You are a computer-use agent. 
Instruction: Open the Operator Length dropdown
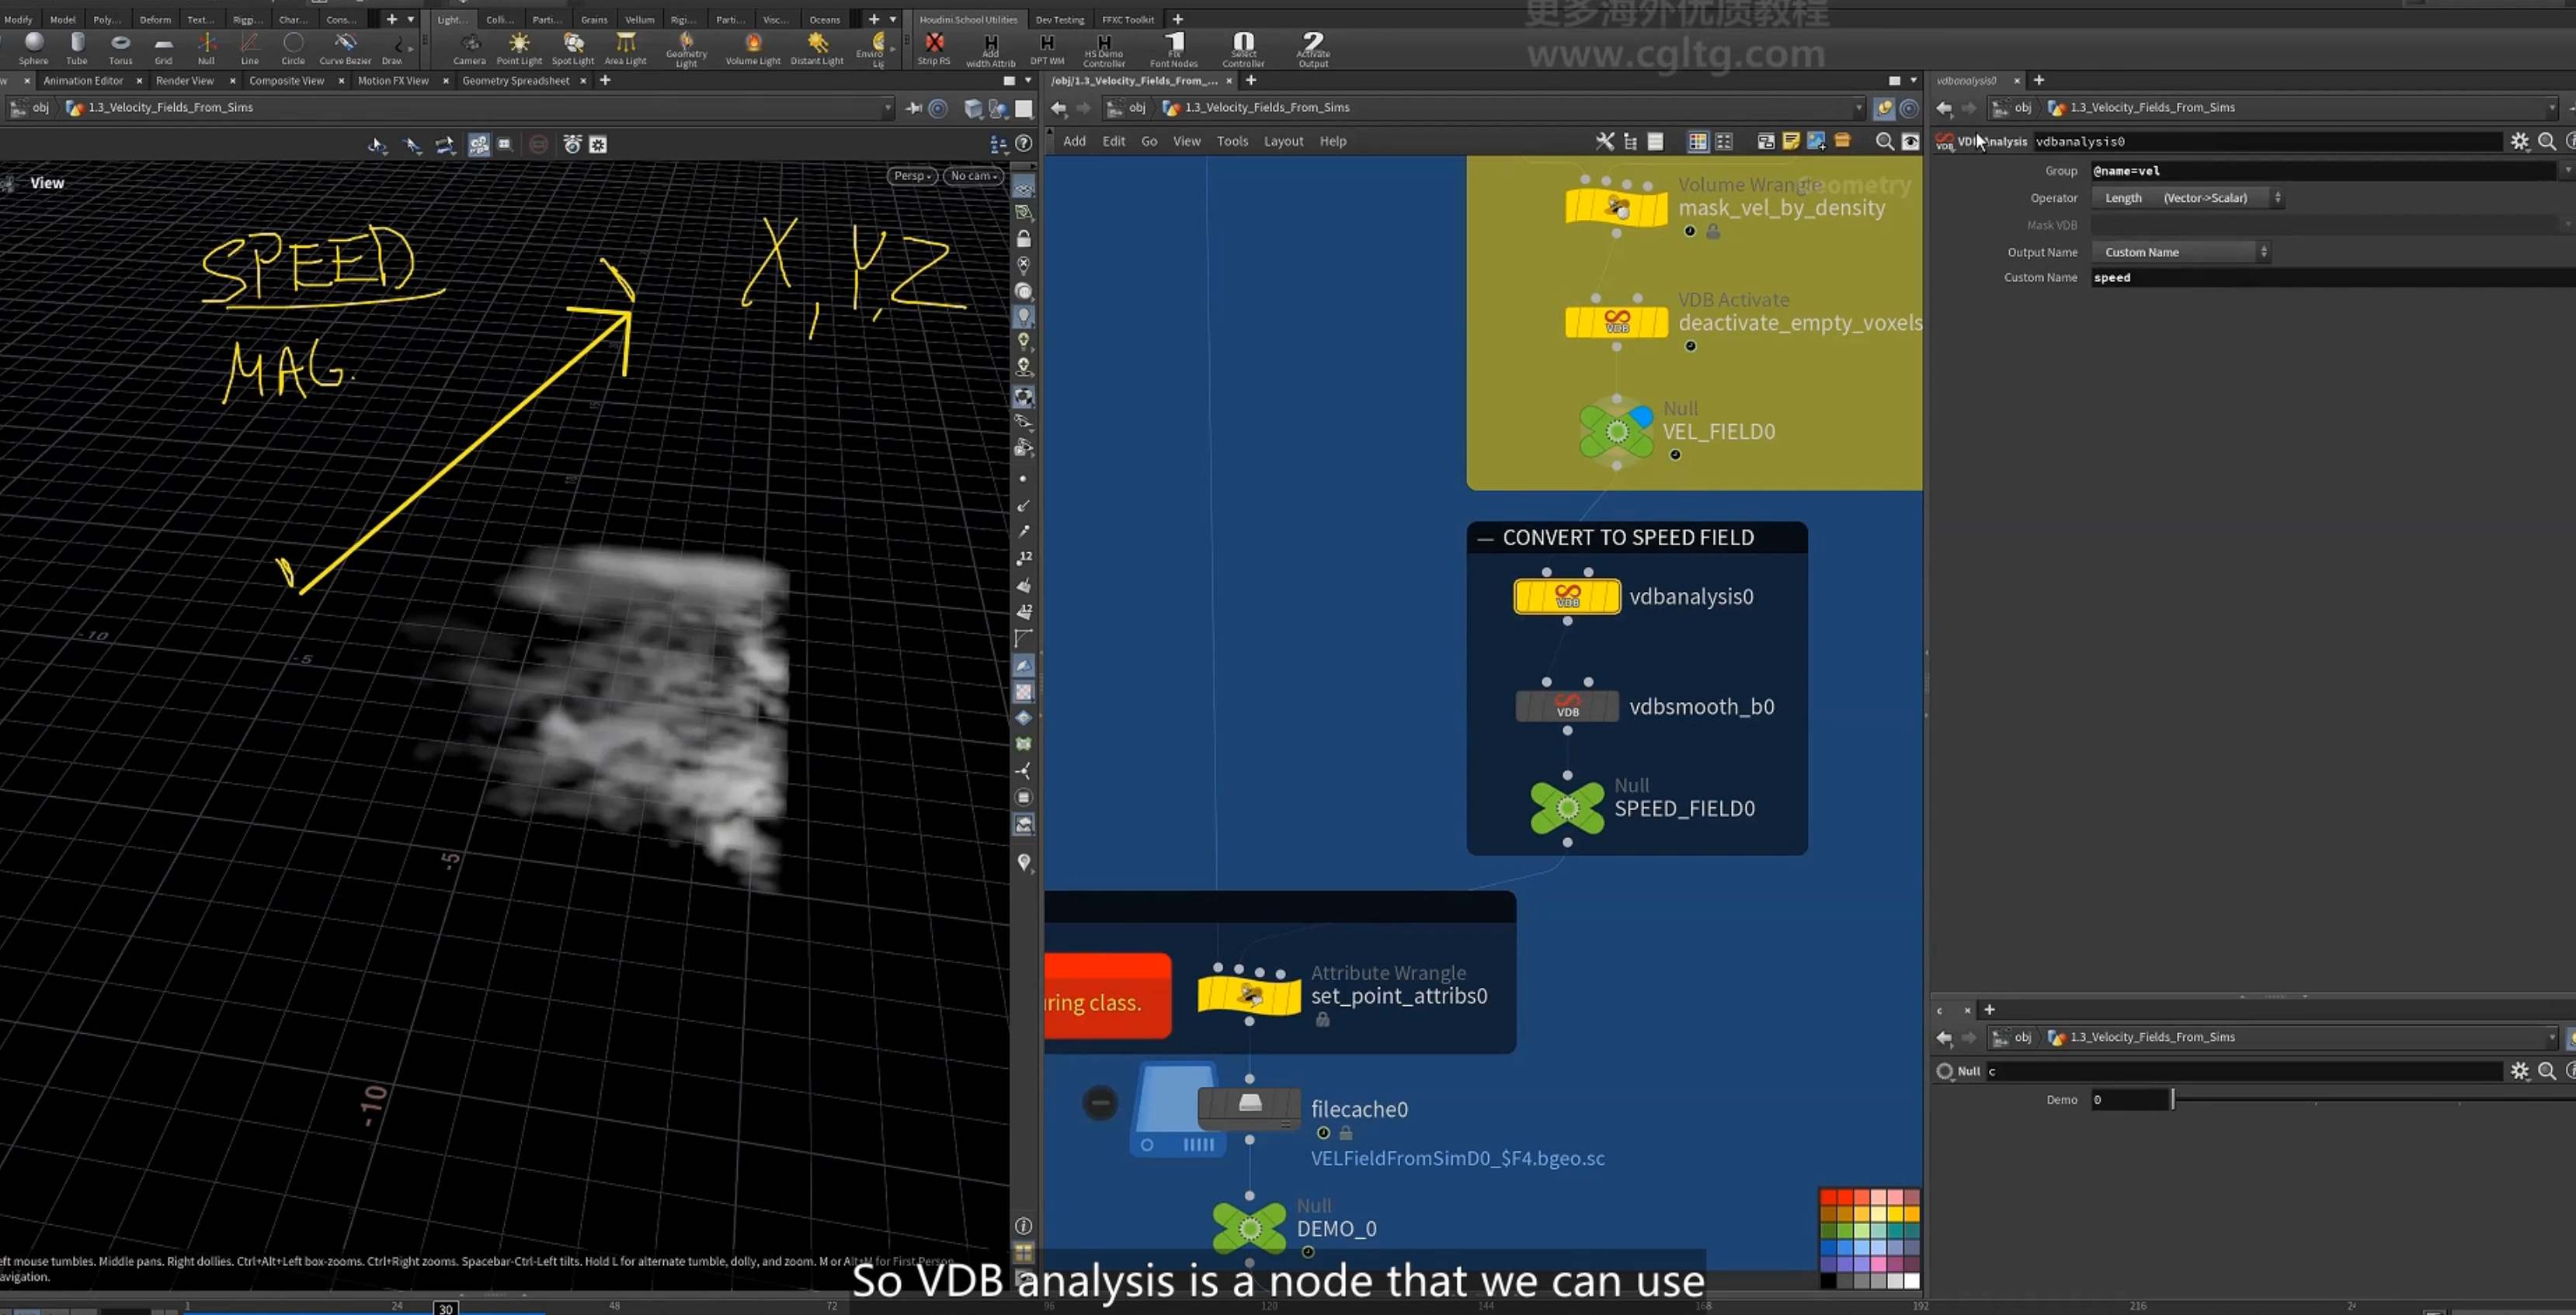tap(2187, 197)
